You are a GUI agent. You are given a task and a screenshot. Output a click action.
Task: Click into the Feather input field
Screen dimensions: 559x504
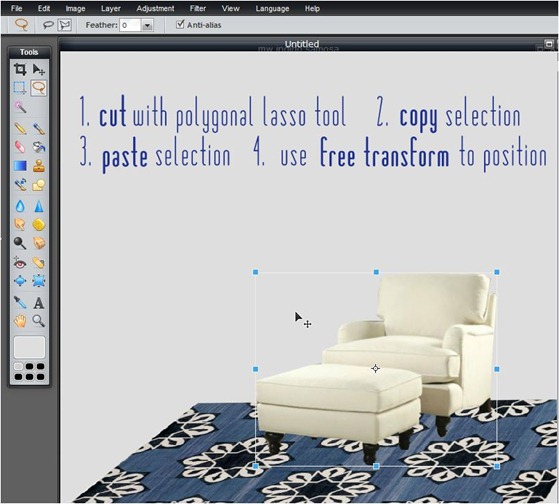click(130, 25)
